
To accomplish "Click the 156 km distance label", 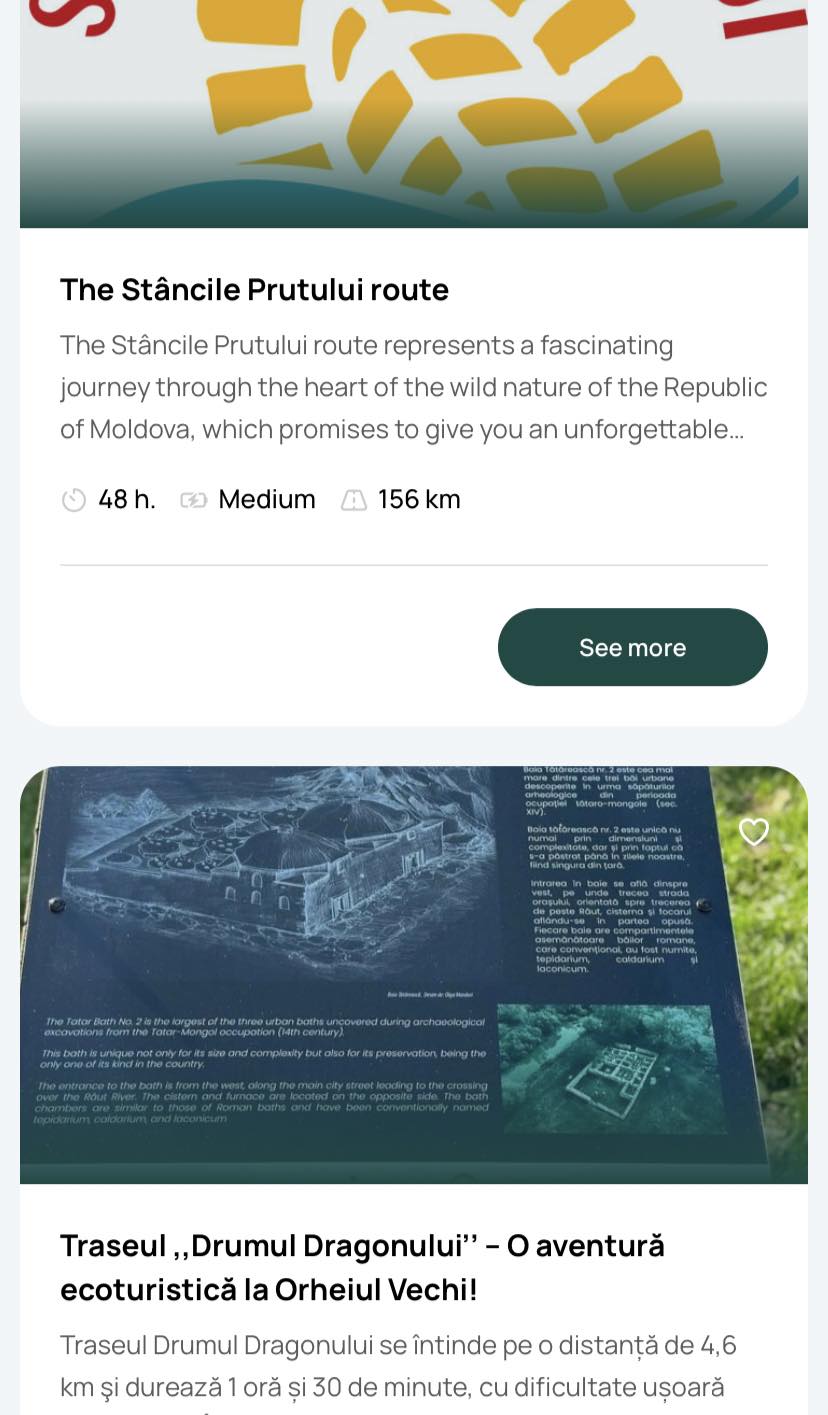I will tap(419, 500).
